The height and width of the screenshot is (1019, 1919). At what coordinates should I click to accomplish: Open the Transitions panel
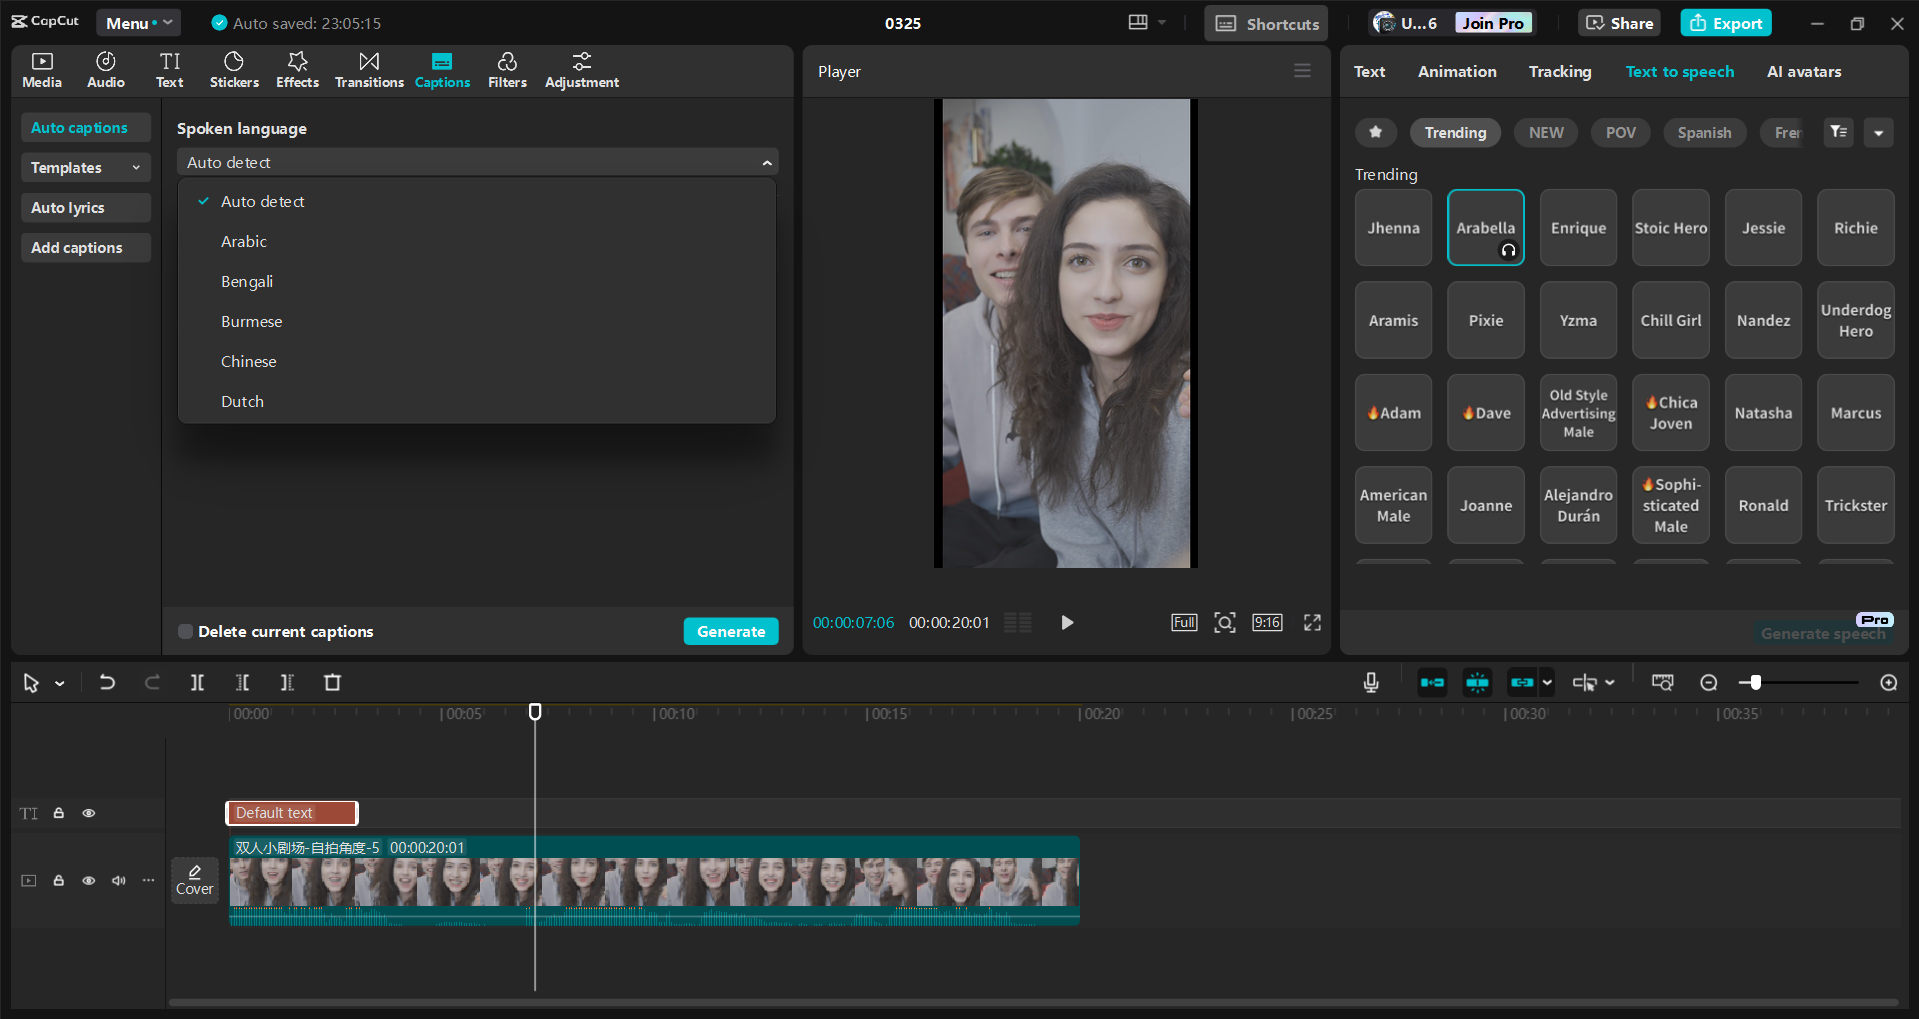(x=368, y=69)
